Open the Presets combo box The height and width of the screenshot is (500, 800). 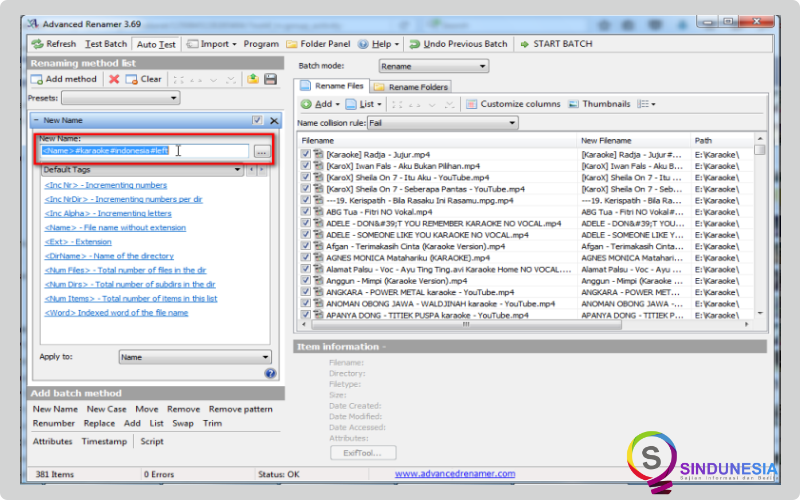coord(120,98)
